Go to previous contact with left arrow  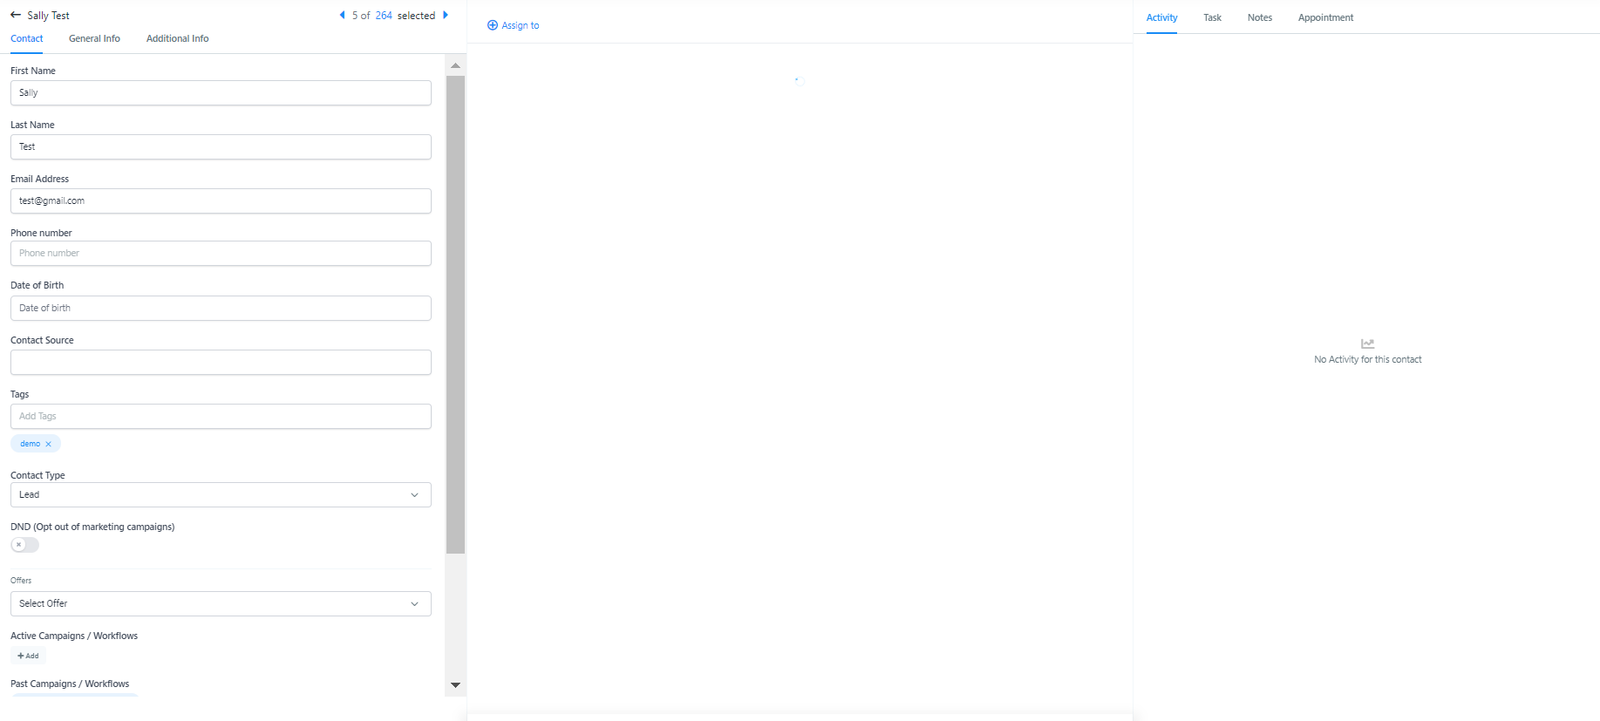pos(342,15)
